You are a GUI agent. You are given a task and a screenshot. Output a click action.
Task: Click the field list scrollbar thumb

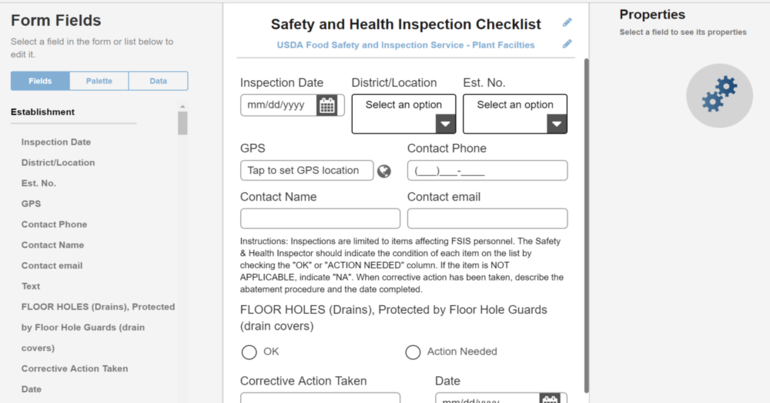(x=183, y=123)
